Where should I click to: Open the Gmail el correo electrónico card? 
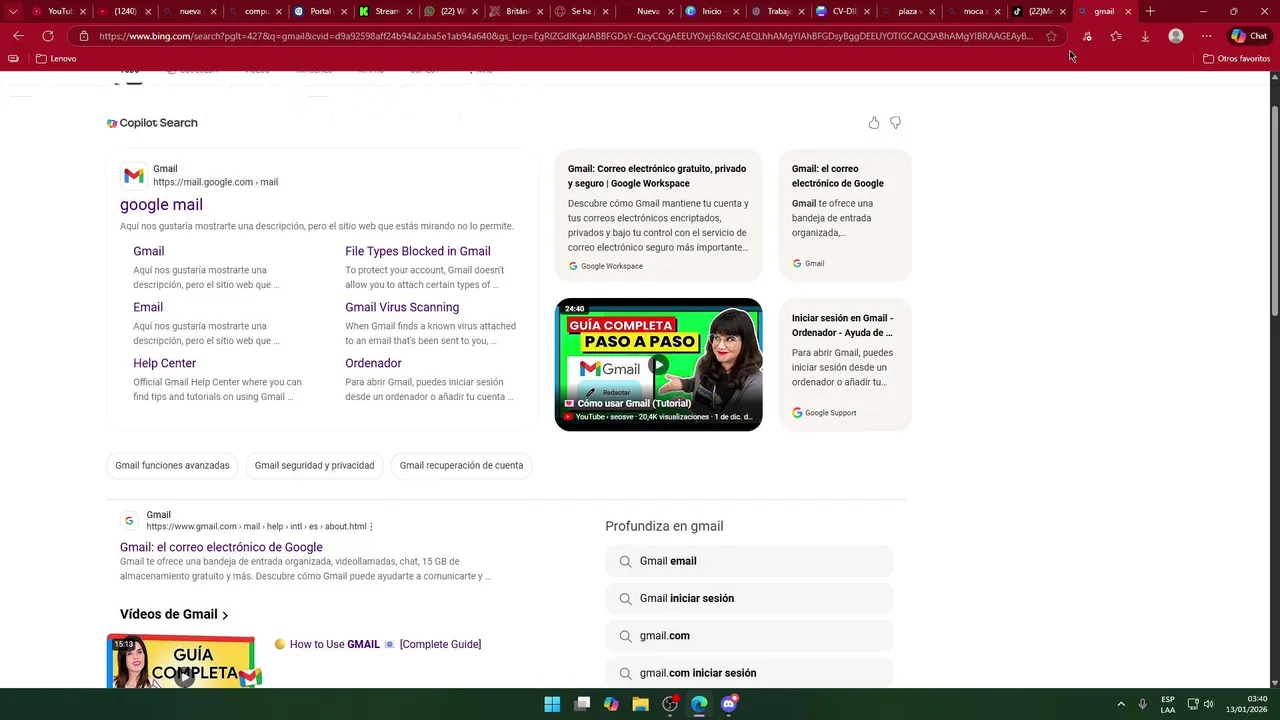pos(845,215)
